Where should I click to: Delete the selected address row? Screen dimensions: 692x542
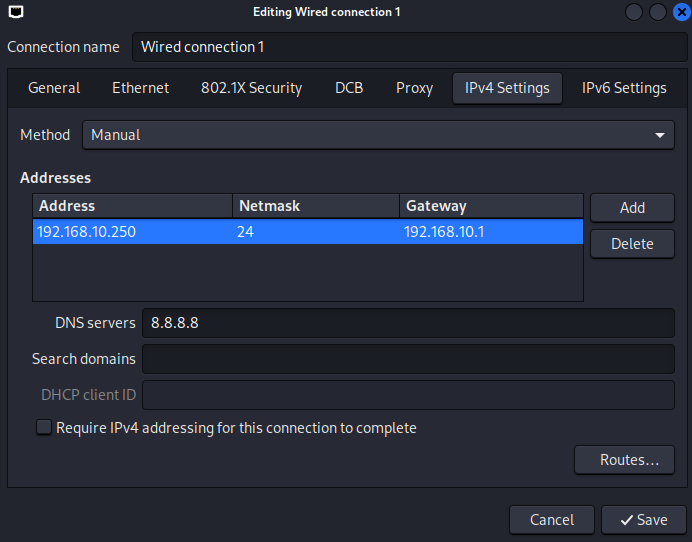632,244
